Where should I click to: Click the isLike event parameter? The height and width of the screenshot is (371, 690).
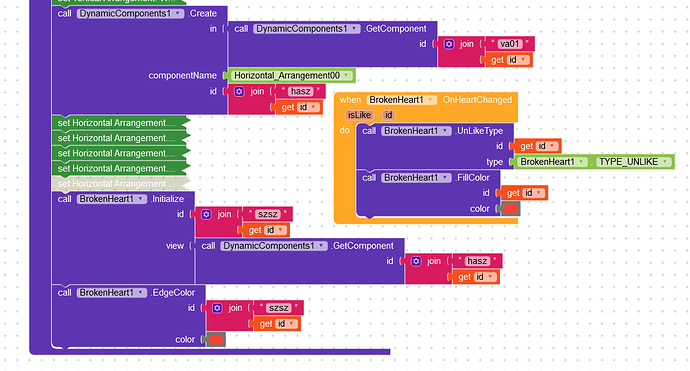[359, 115]
